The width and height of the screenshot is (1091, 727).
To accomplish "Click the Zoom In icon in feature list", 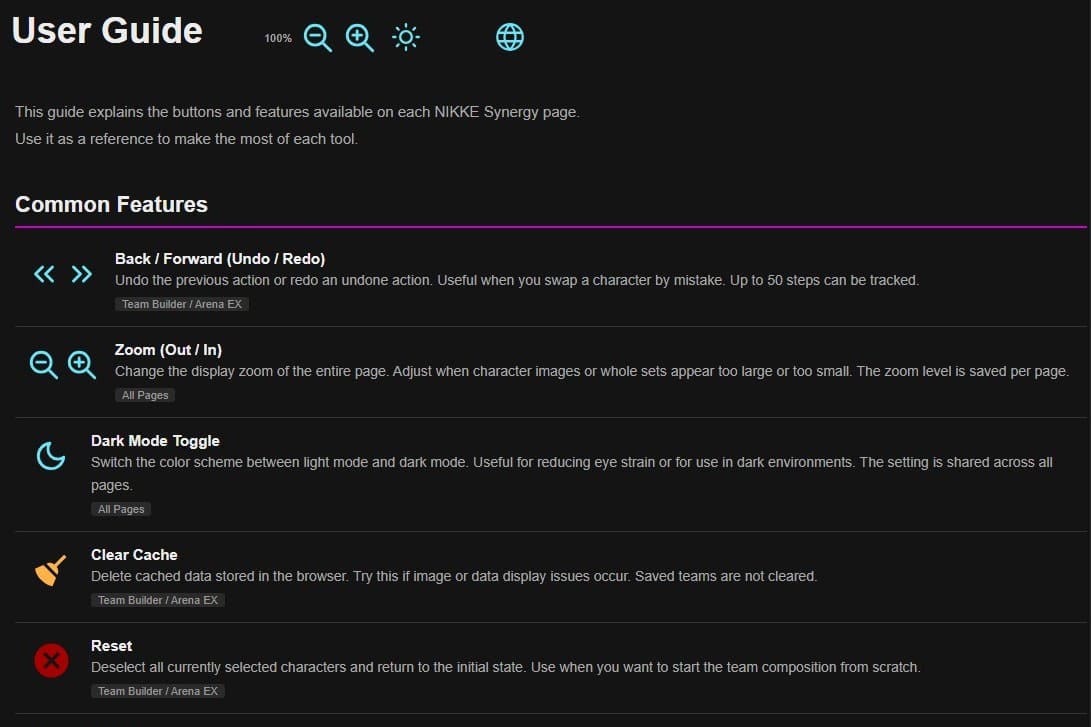I will tap(81, 365).
